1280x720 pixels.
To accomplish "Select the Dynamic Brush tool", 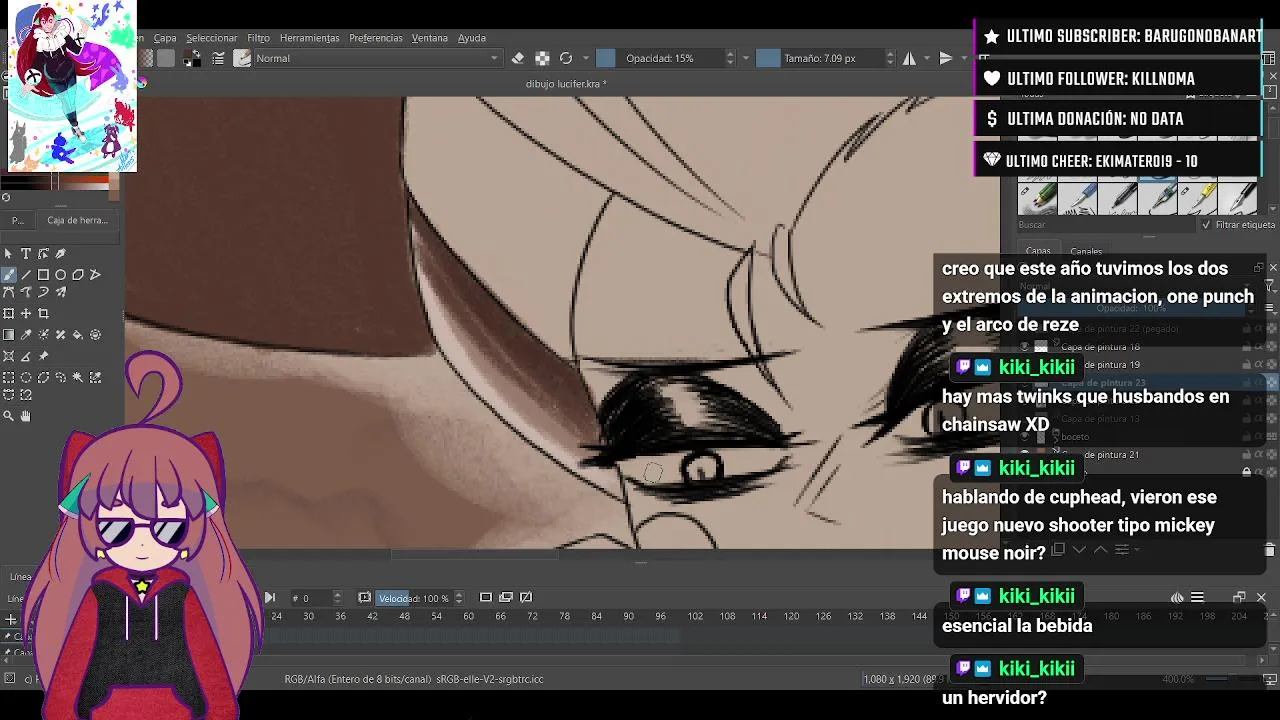I will 43,293.
